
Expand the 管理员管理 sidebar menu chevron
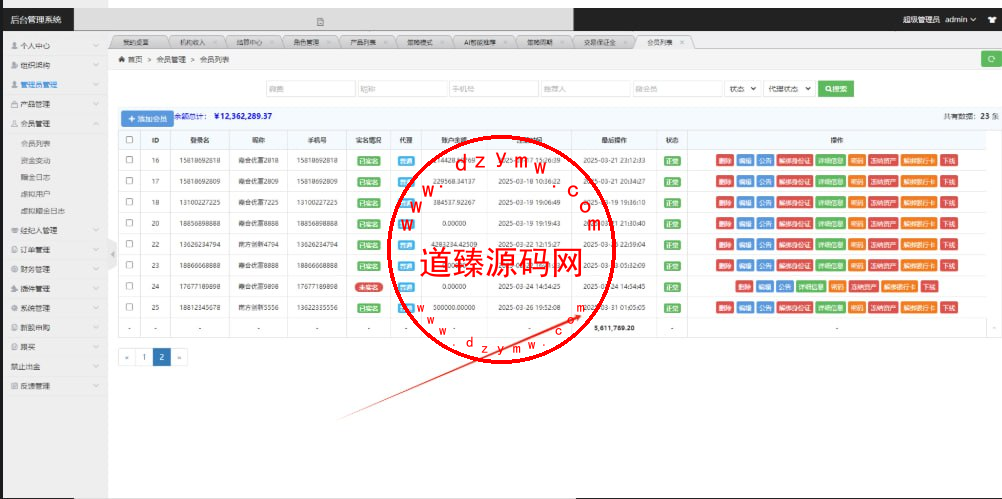pyautogui.click(x=96, y=84)
